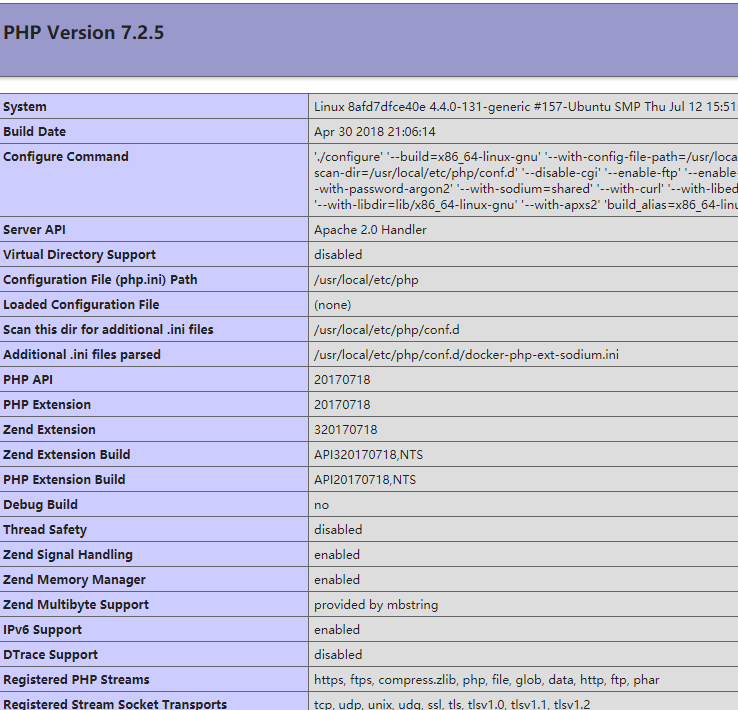Click the Zend Extension Build label
This screenshot has width=738, height=710.
tap(66, 455)
